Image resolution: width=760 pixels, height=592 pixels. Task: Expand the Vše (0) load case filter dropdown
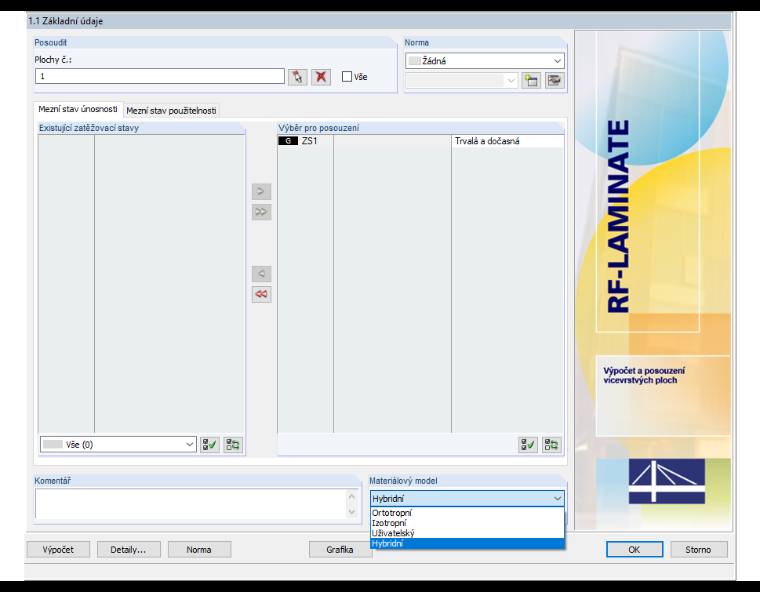[118, 445]
